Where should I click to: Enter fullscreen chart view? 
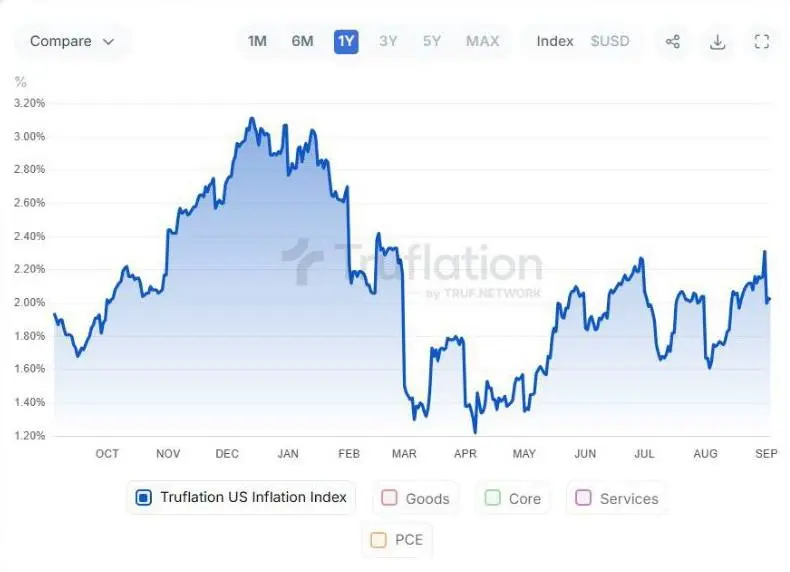[762, 41]
